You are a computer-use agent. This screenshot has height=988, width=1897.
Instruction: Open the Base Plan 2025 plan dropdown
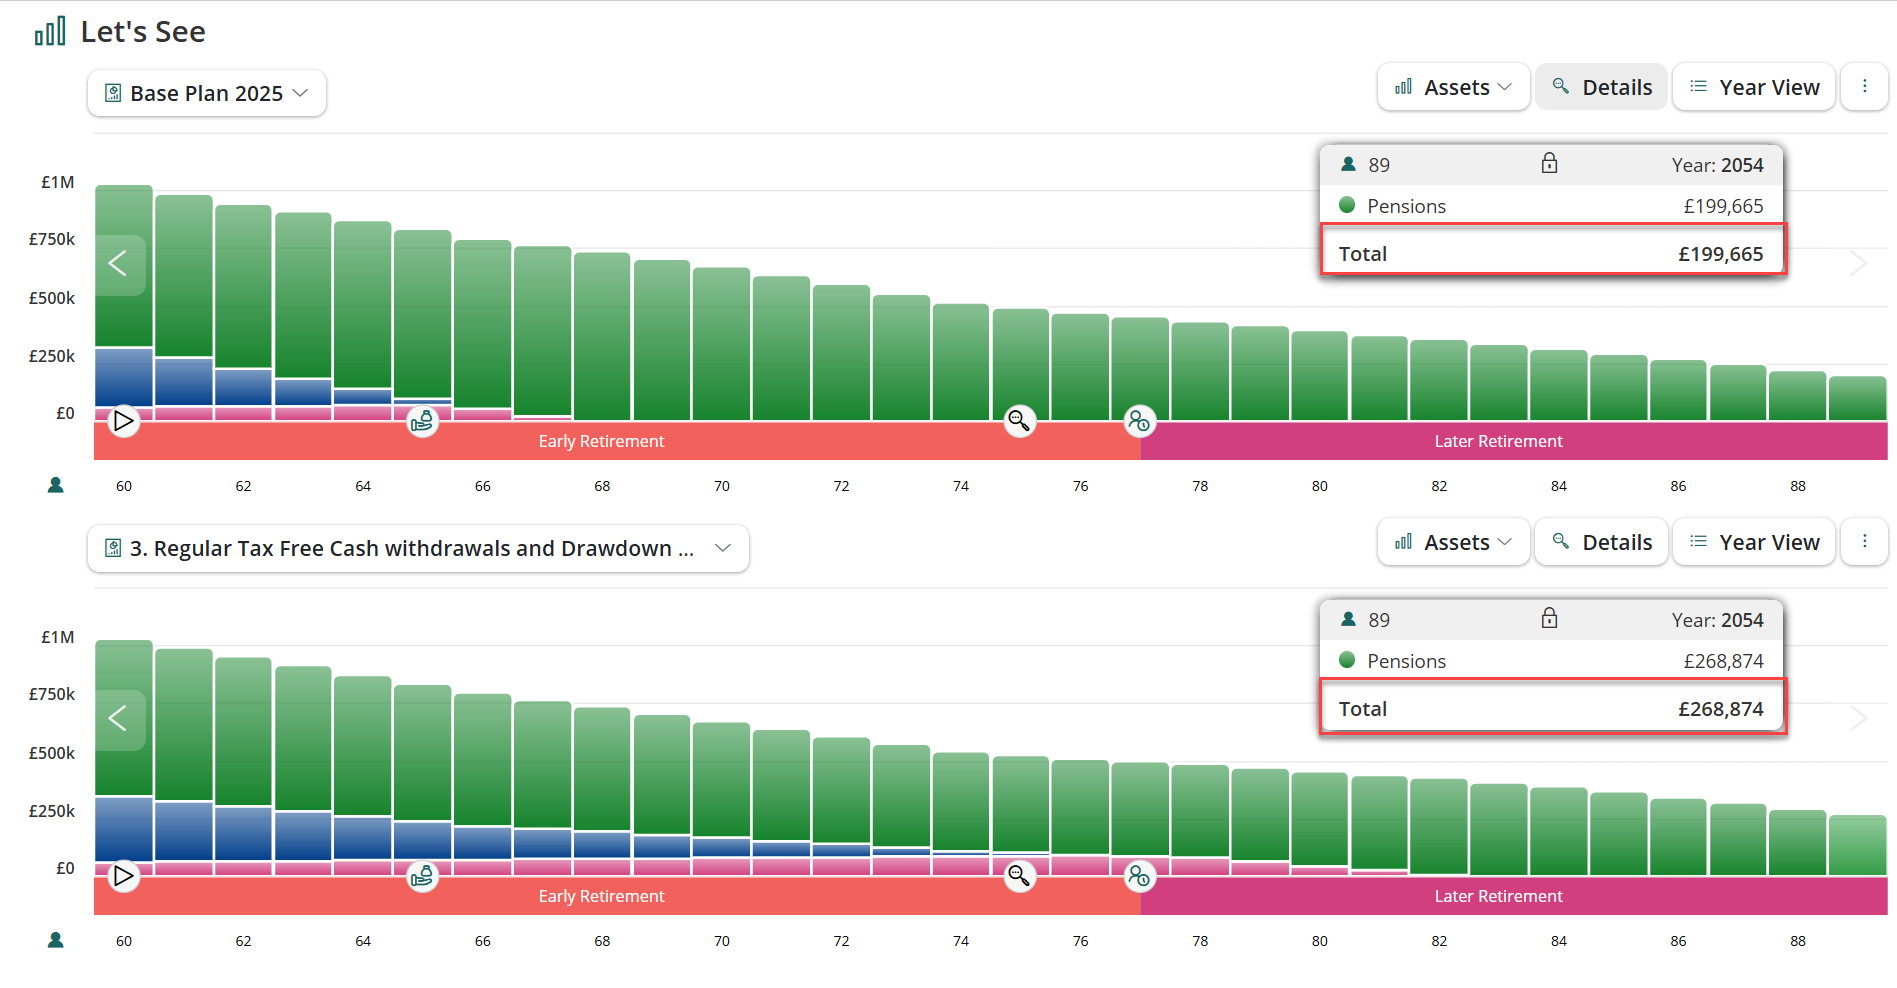[207, 93]
